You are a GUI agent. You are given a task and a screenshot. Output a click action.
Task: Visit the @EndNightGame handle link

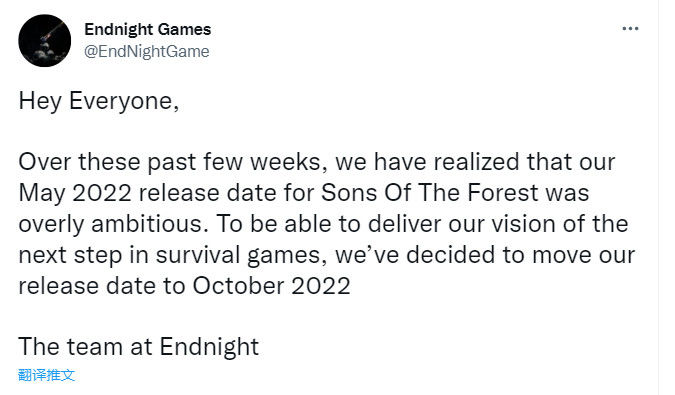(x=147, y=51)
